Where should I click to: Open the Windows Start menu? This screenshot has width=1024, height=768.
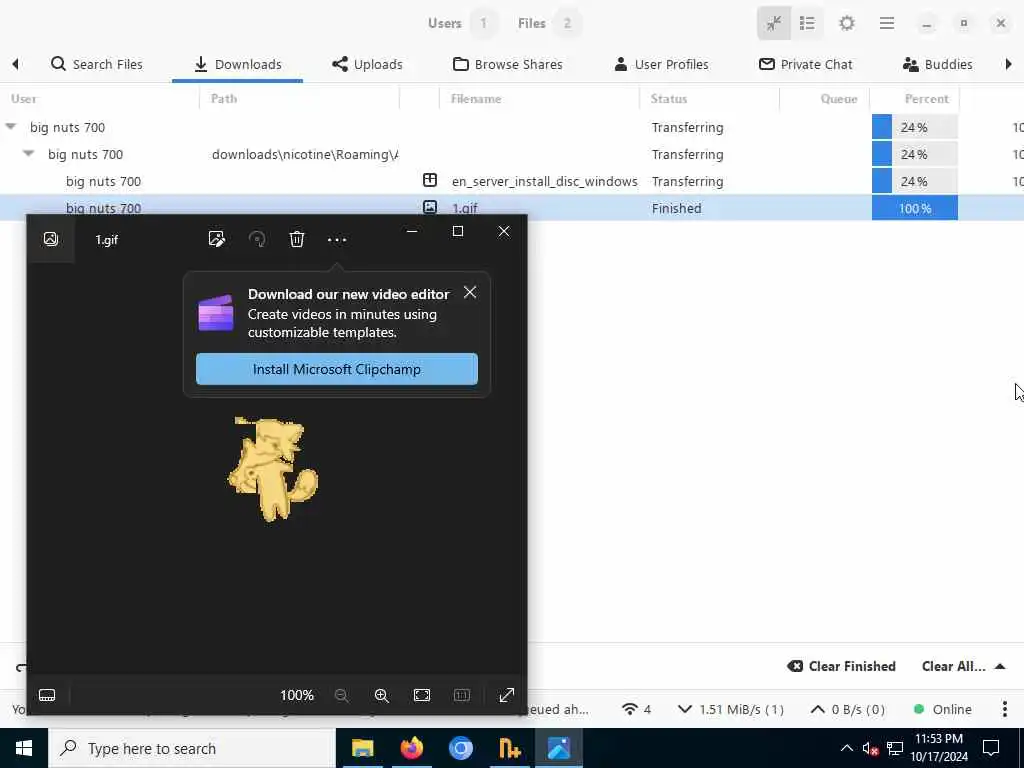[x=24, y=748]
